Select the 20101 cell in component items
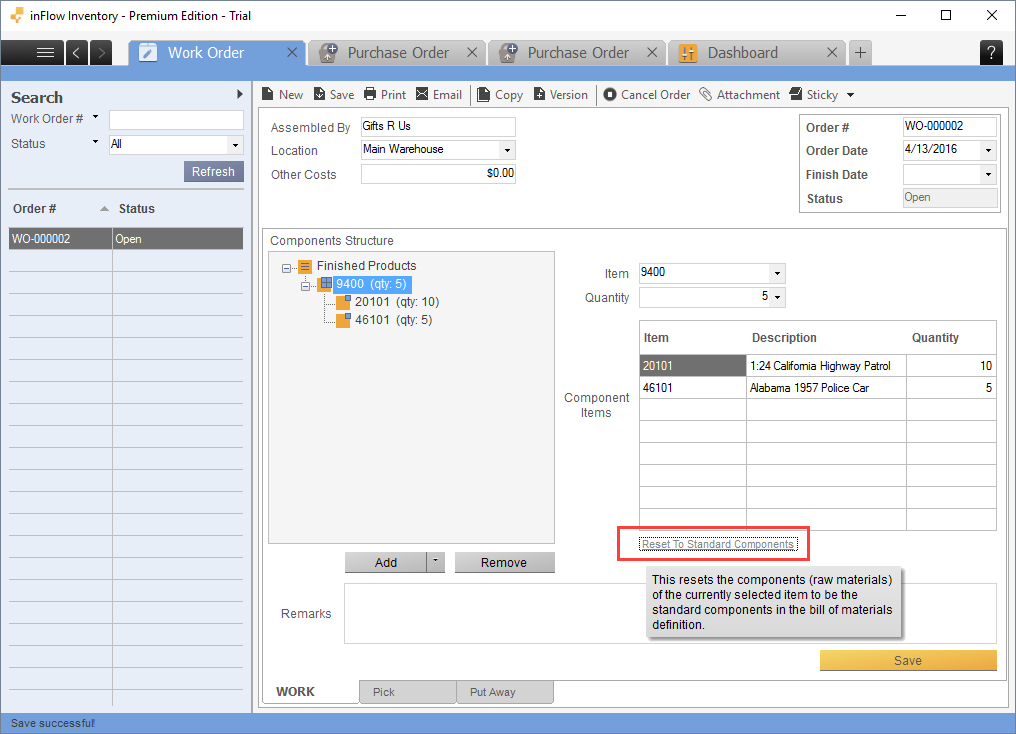The image size is (1016, 734). (693, 366)
